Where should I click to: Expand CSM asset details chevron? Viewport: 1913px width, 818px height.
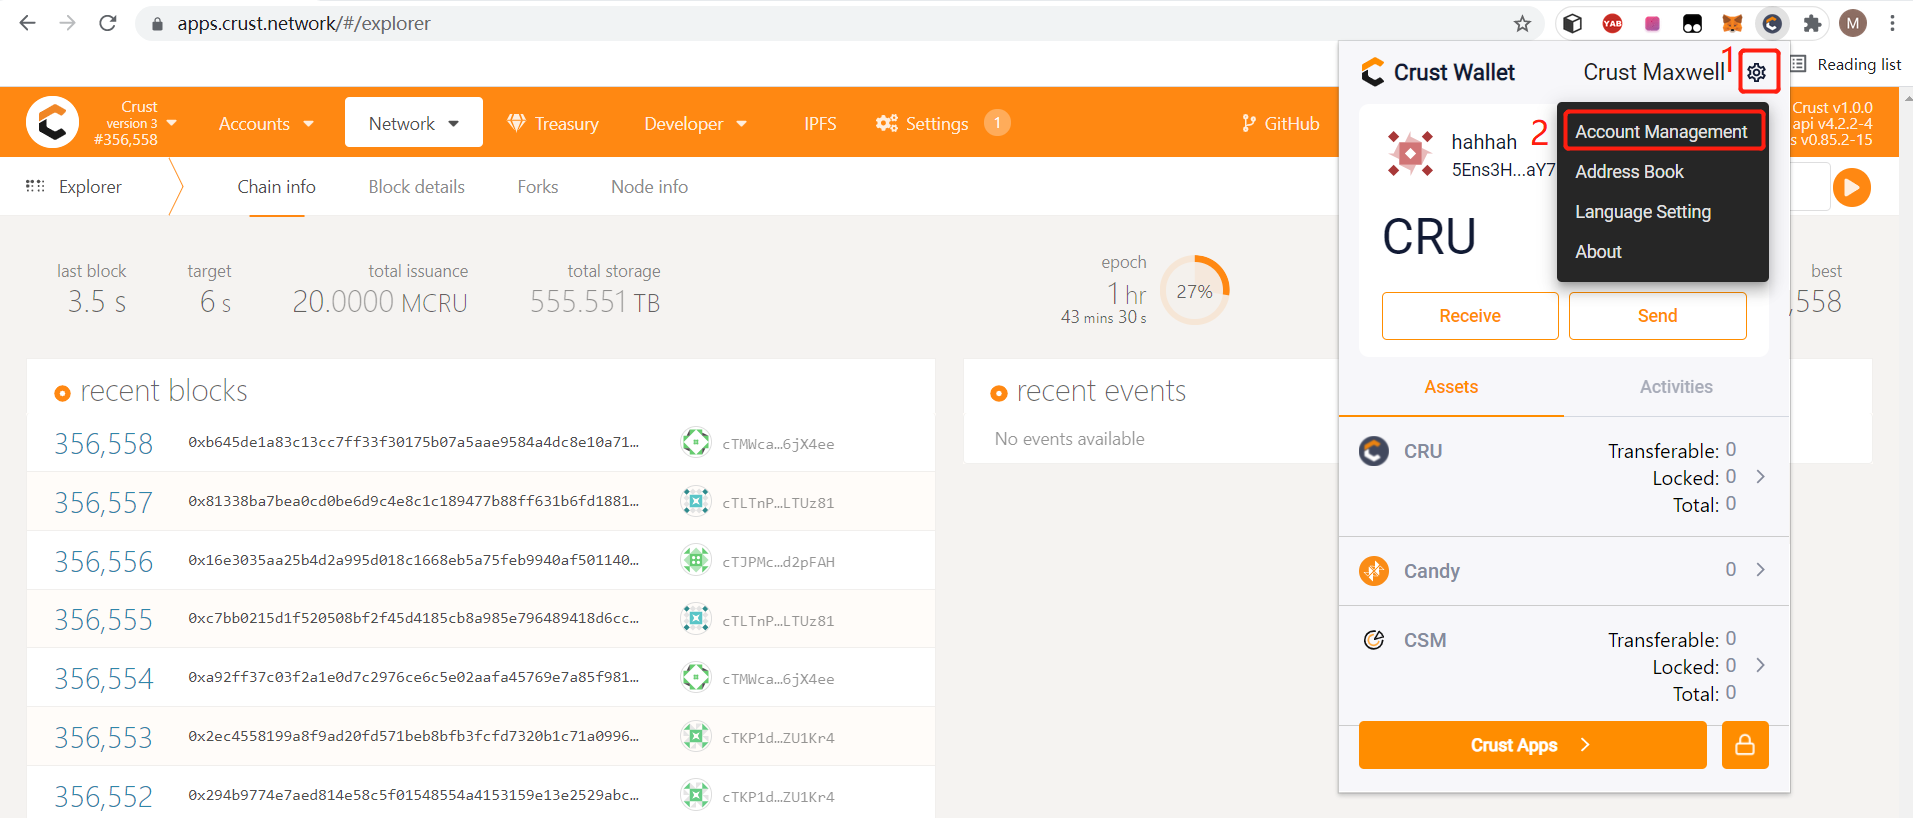coord(1761,666)
